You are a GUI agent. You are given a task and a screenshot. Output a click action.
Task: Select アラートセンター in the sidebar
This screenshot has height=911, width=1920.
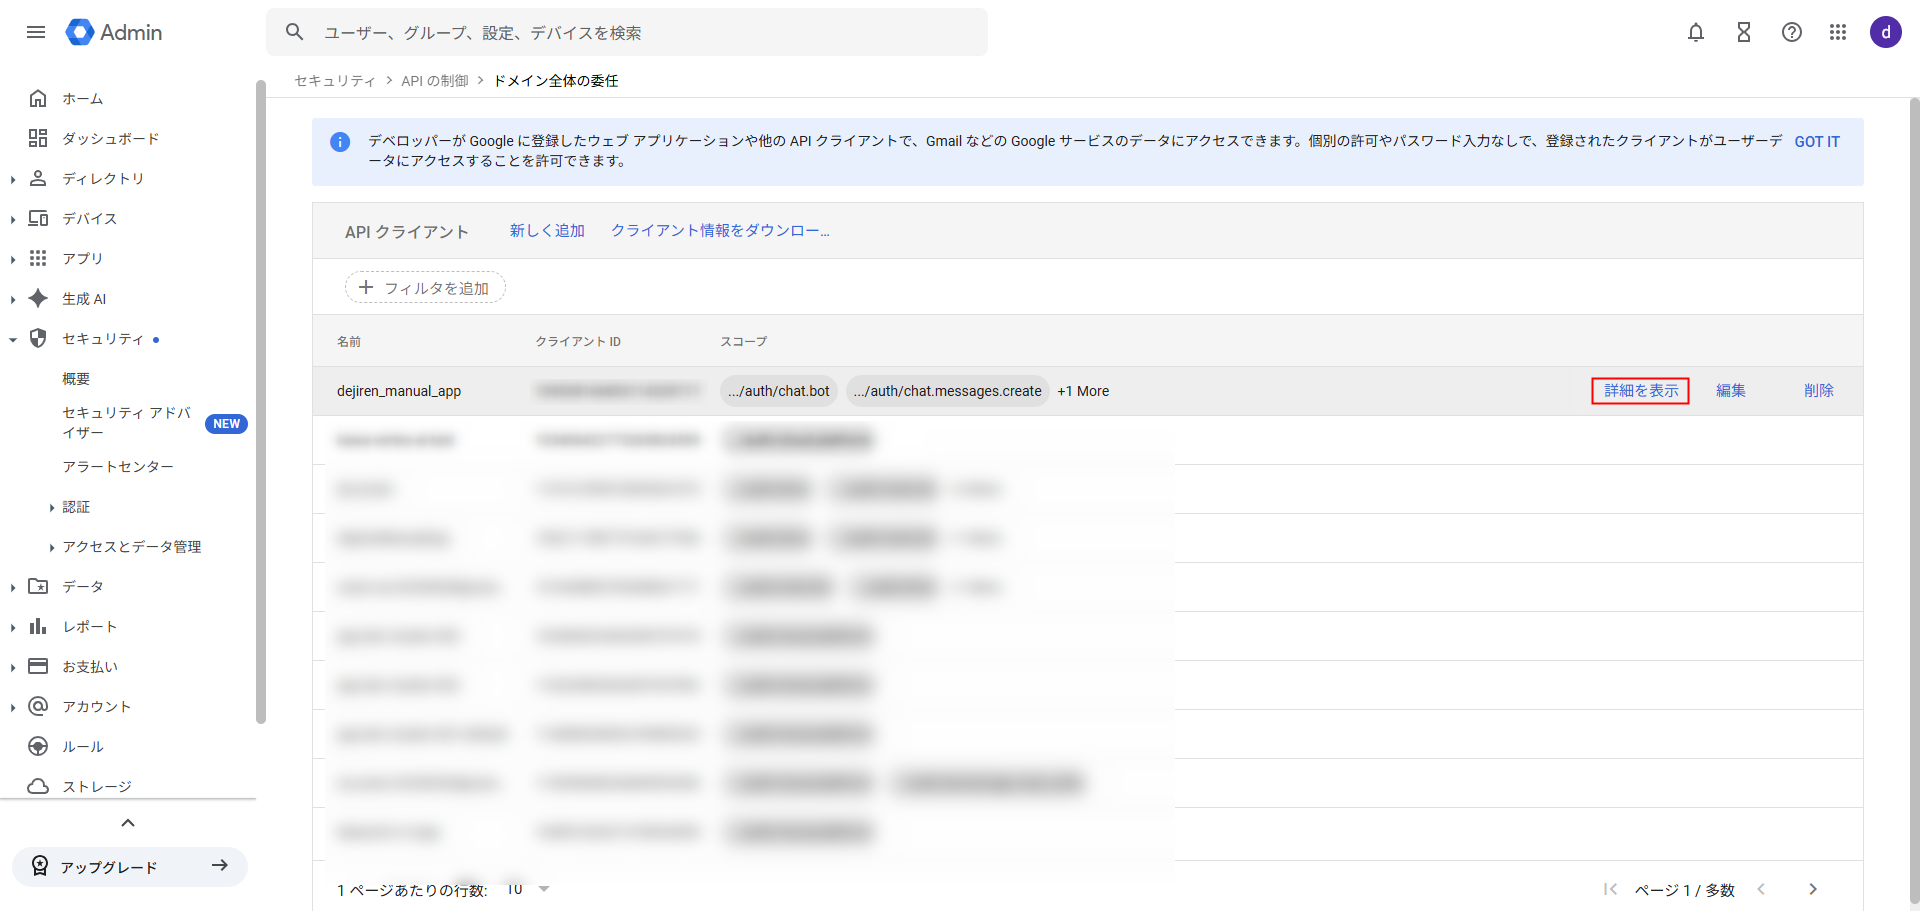pyautogui.click(x=117, y=466)
